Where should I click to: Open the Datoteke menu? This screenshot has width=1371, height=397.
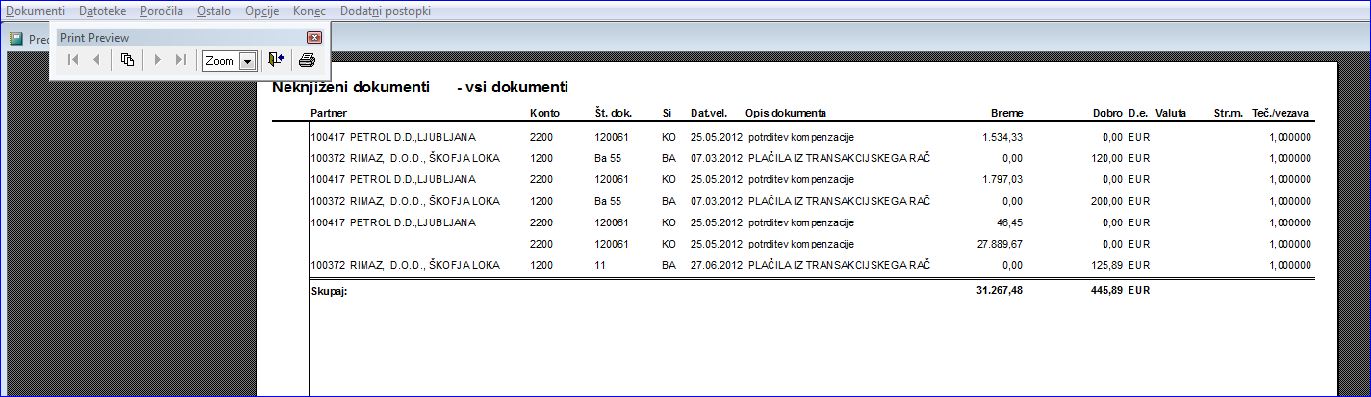102,10
